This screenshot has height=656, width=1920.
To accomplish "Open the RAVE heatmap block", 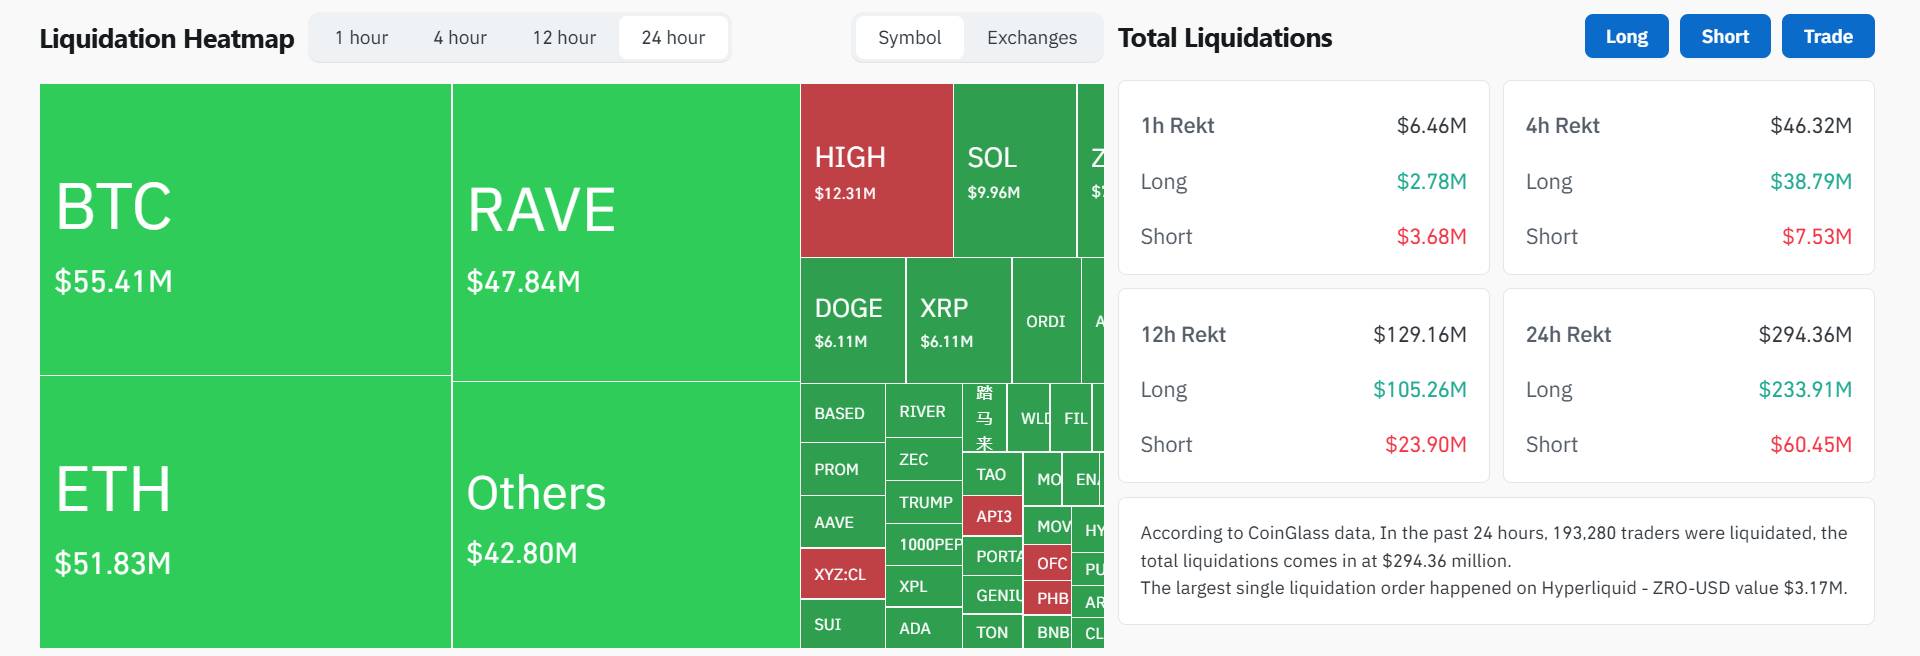I will (626, 232).
